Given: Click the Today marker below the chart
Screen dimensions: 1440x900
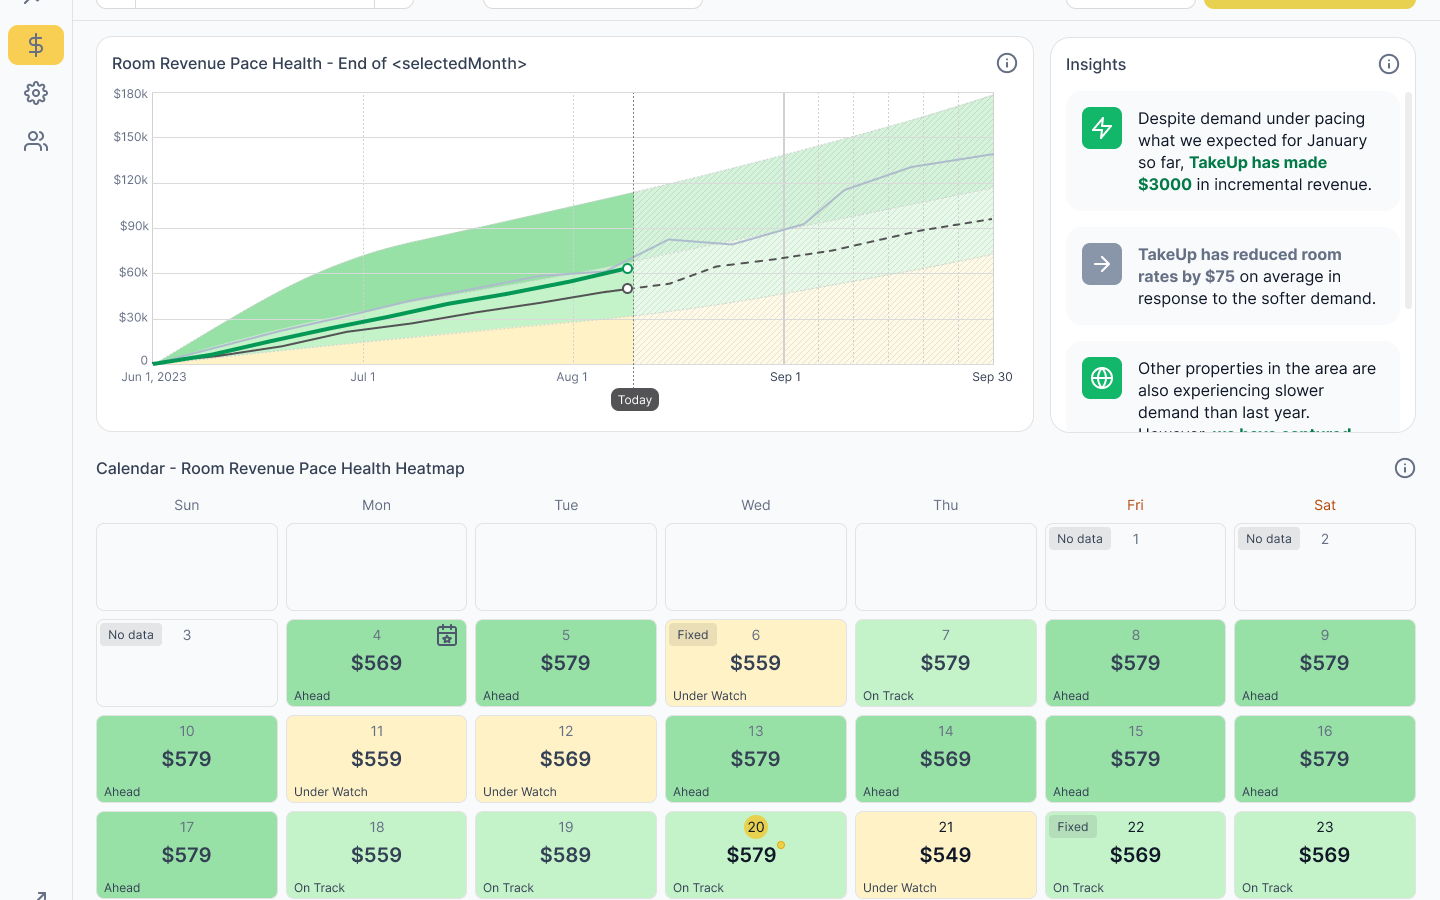Looking at the screenshot, I should click(634, 400).
